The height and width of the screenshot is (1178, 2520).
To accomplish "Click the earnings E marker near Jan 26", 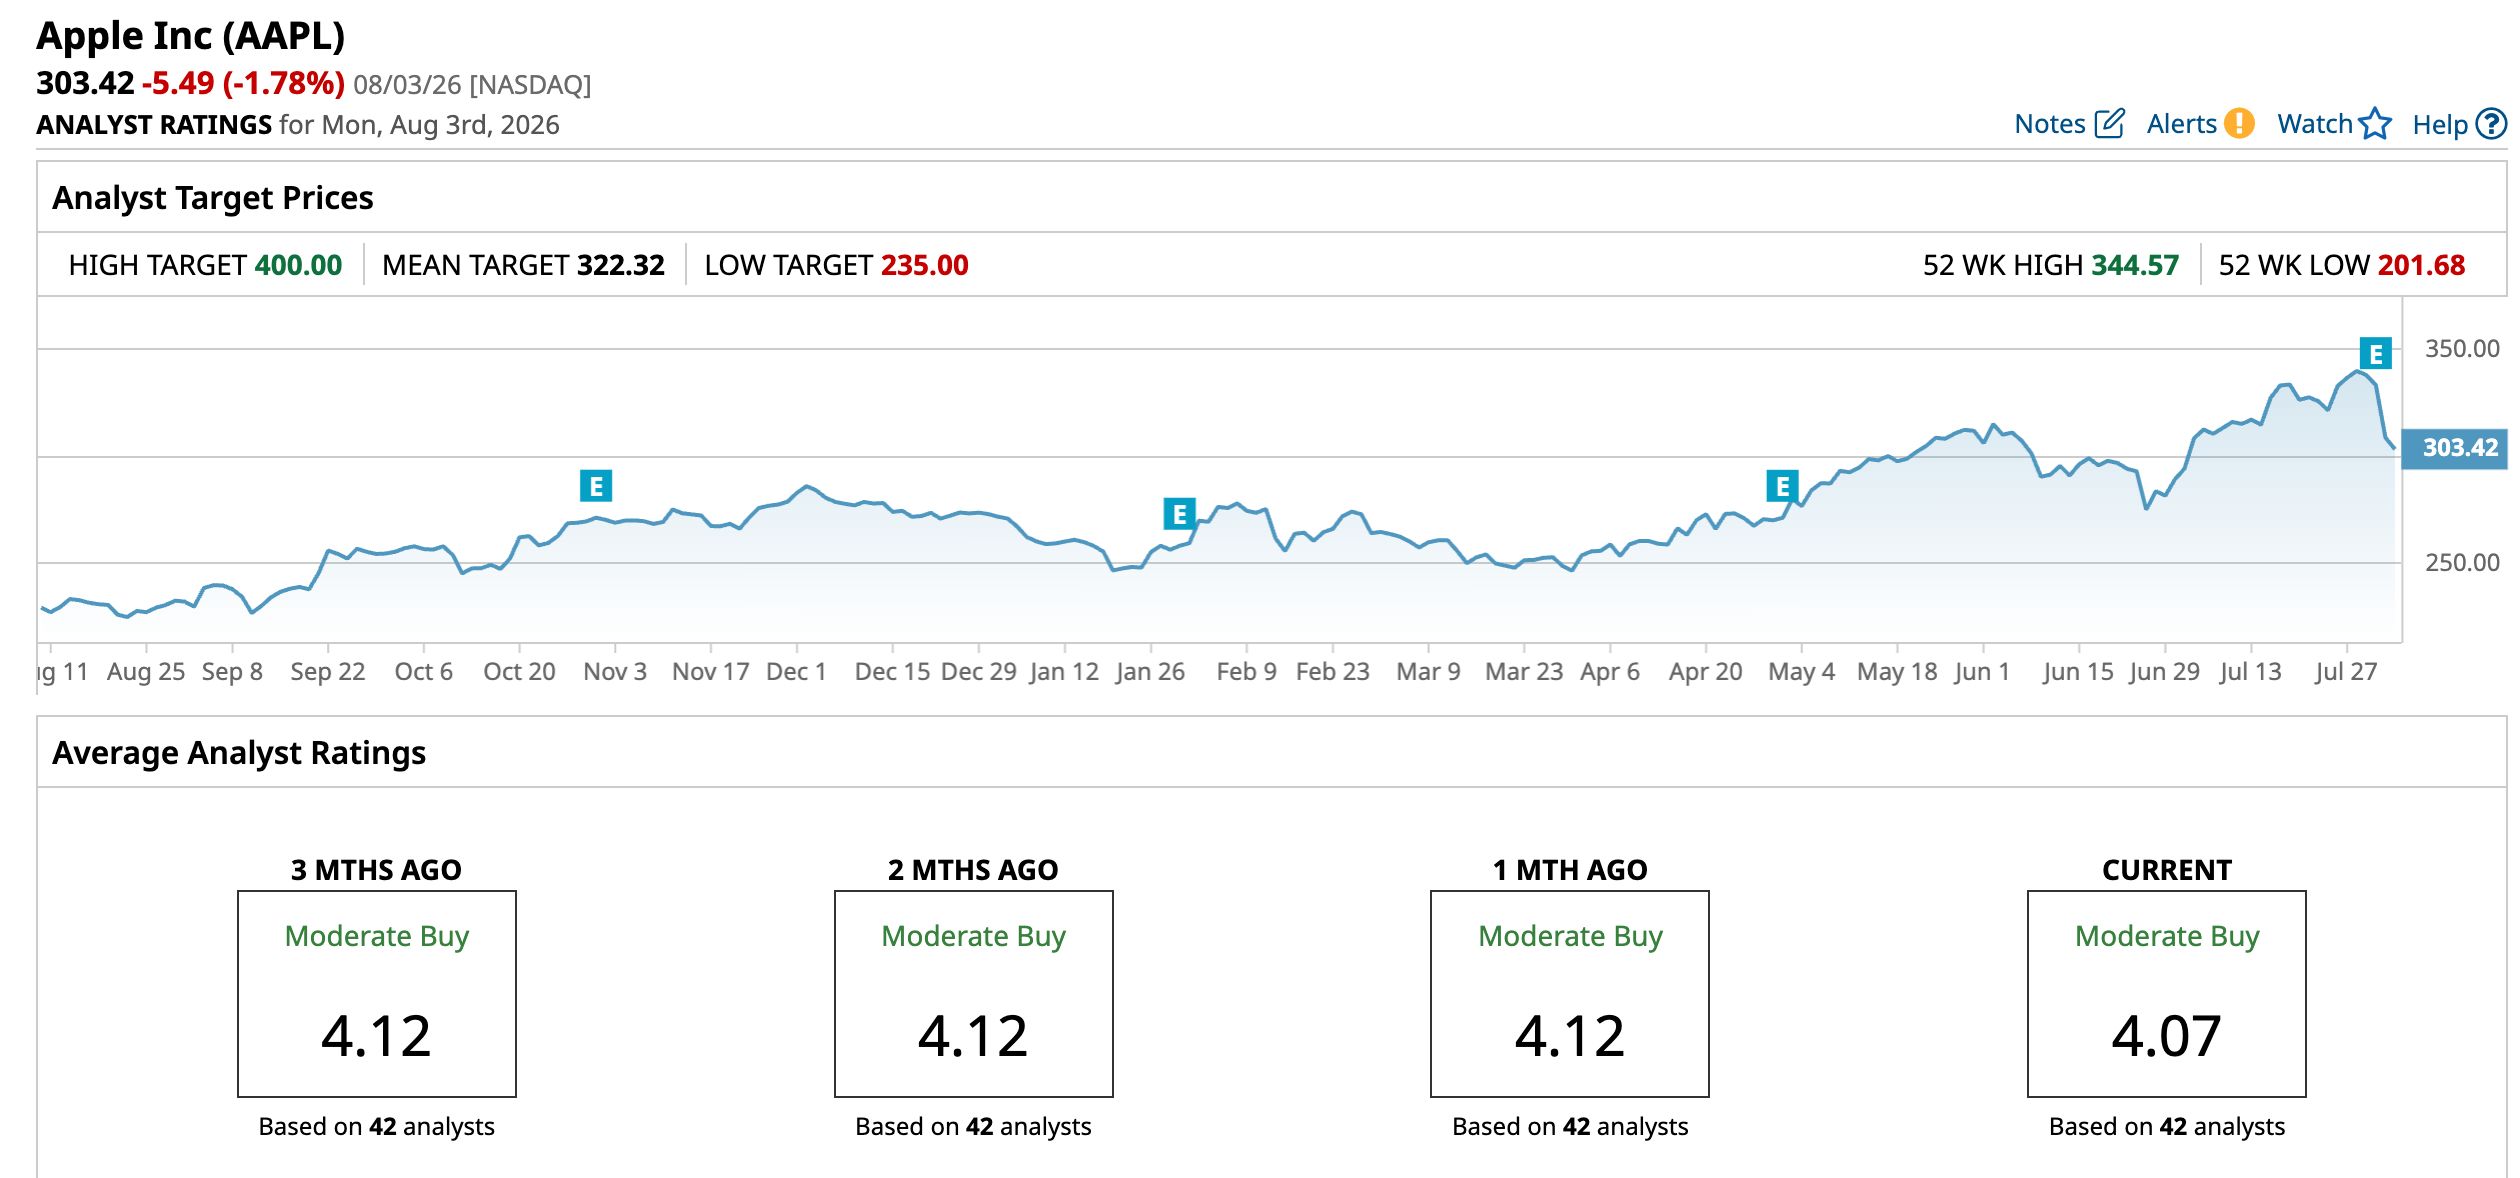I will (x=1180, y=514).
